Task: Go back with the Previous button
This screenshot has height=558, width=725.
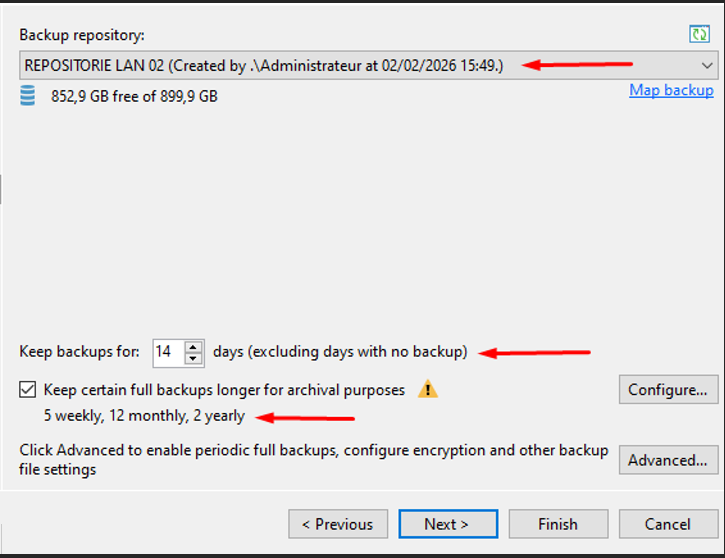Action: 338,524
